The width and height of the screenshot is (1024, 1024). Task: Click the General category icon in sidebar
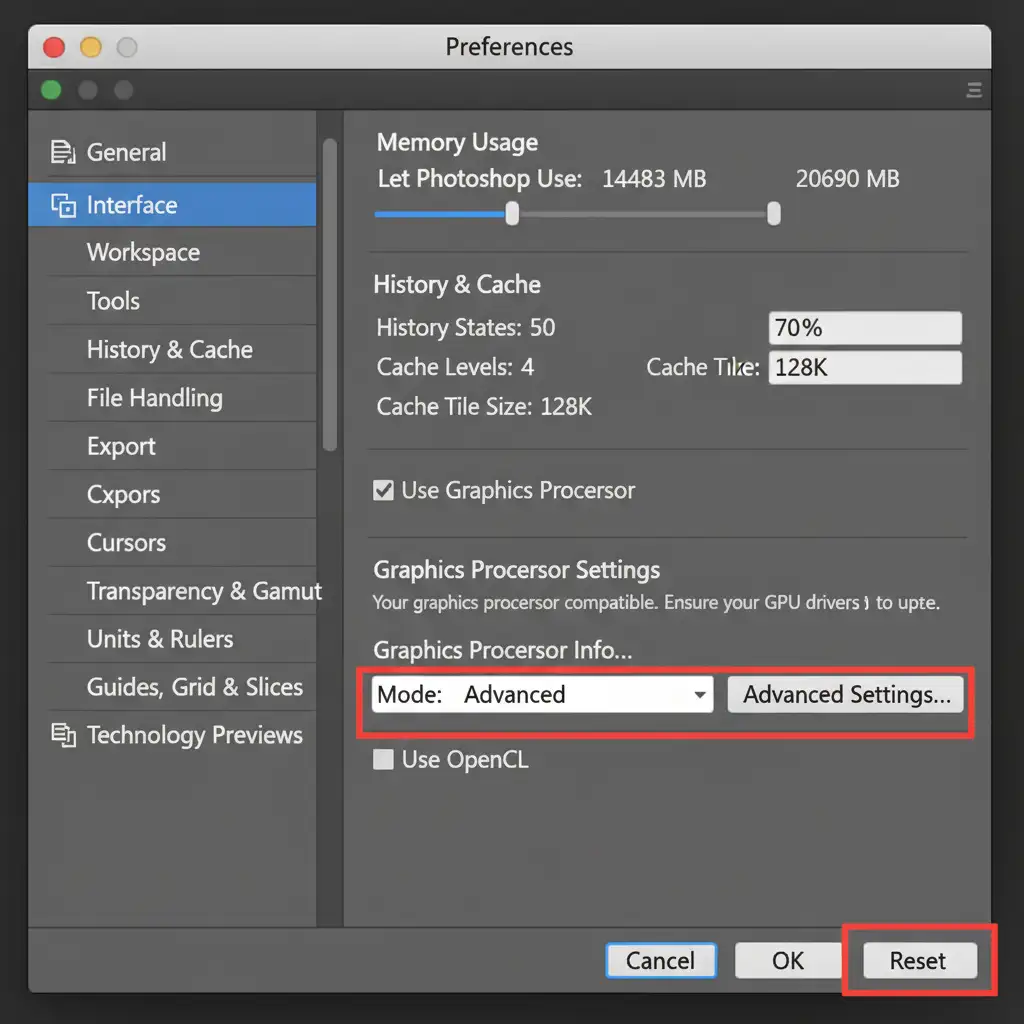(x=63, y=153)
